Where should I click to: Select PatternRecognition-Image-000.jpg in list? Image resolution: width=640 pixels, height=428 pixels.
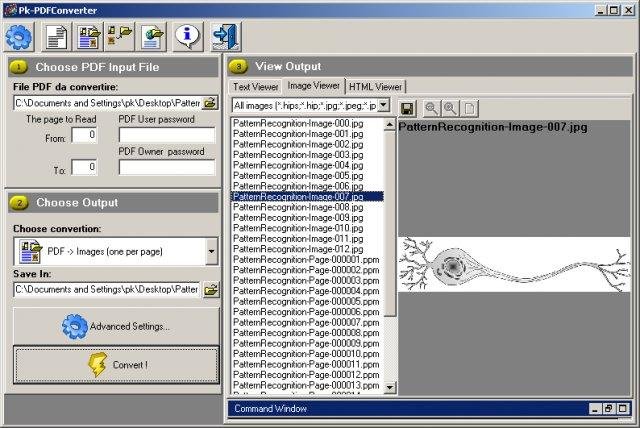tap(307, 123)
